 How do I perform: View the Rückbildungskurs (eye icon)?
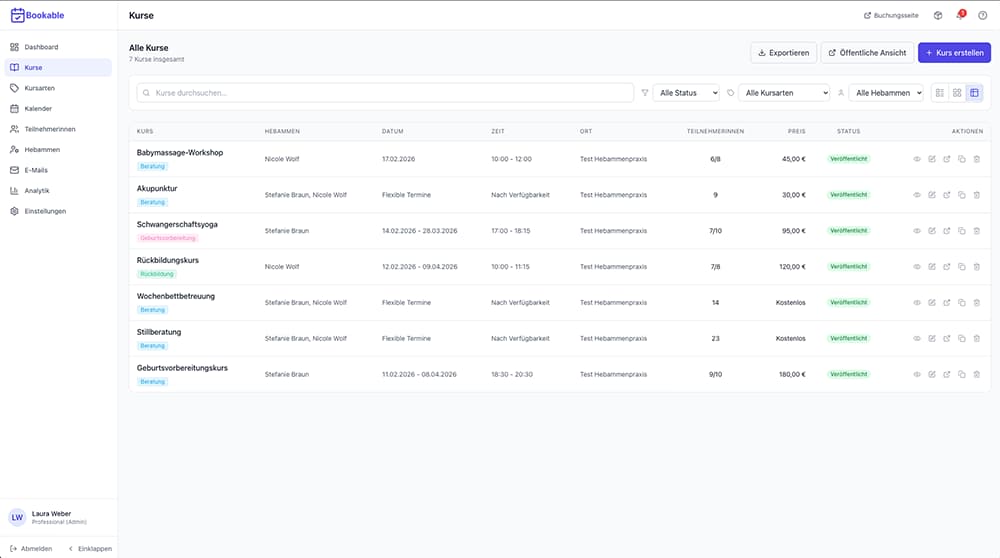(916, 267)
